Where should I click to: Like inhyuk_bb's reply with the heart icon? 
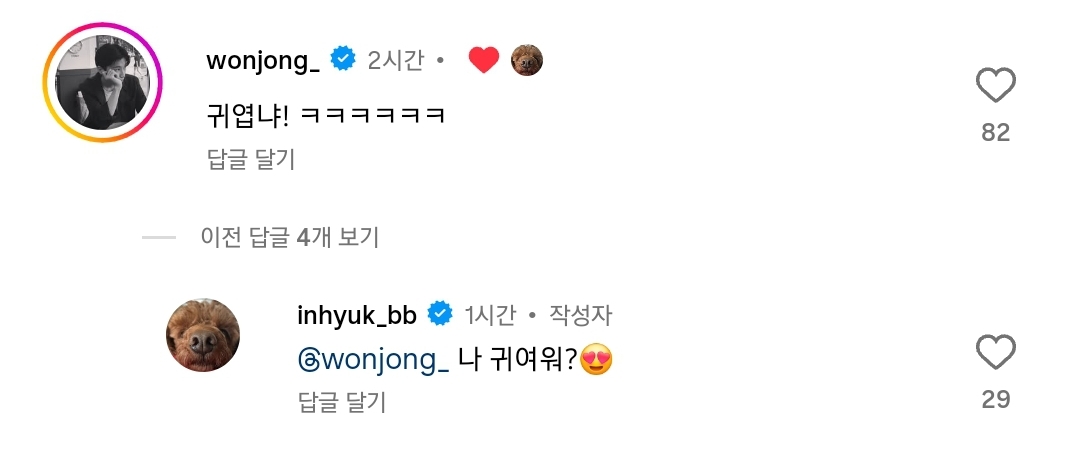pos(995,353)
